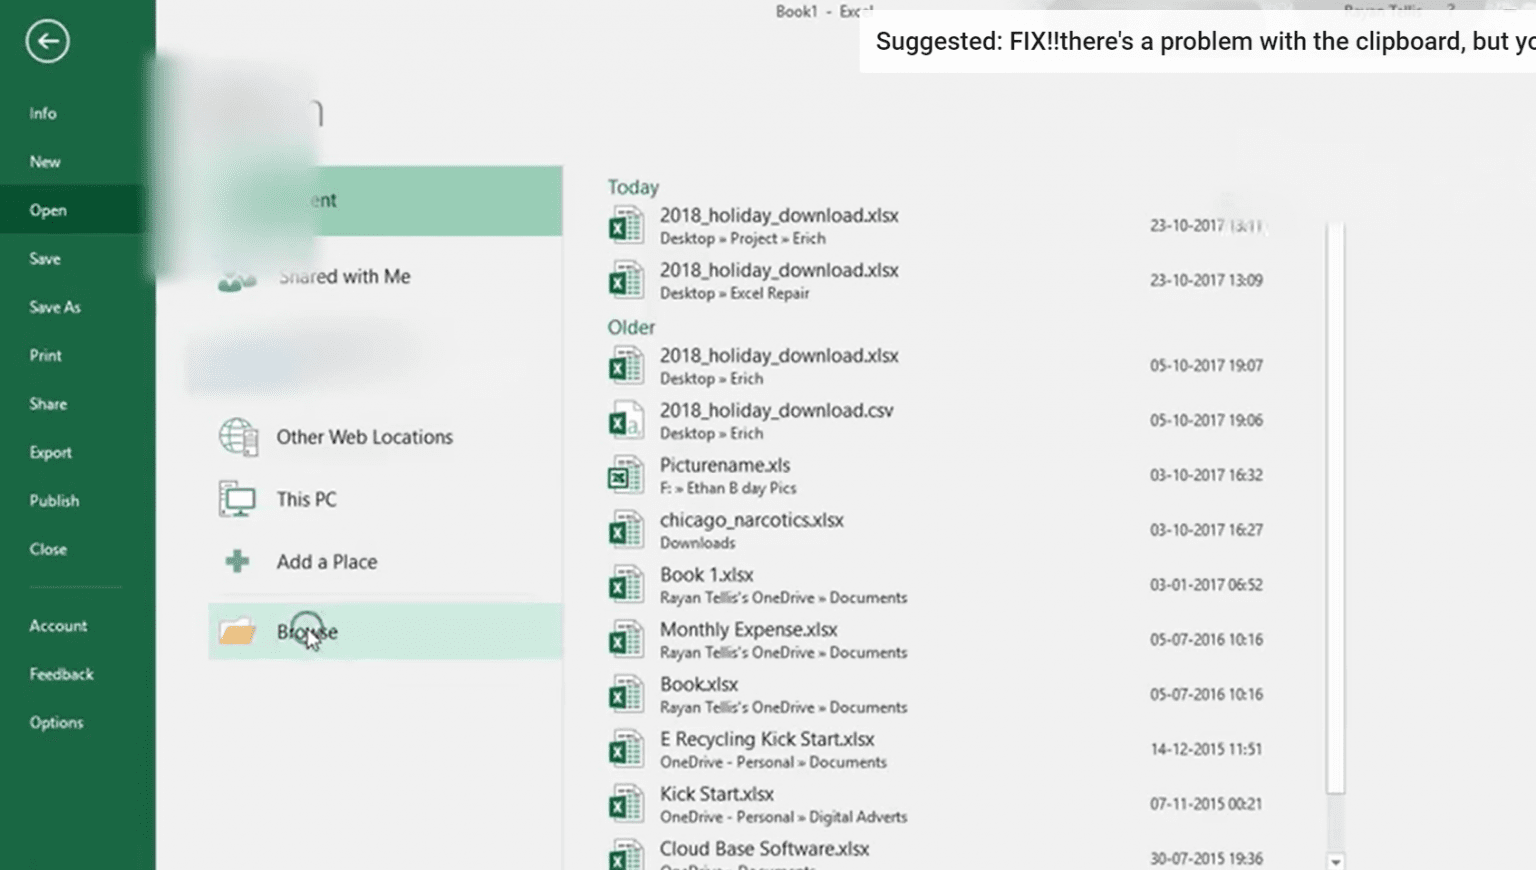Click the Picturename.xls file icon

click(x=626, y=476)
